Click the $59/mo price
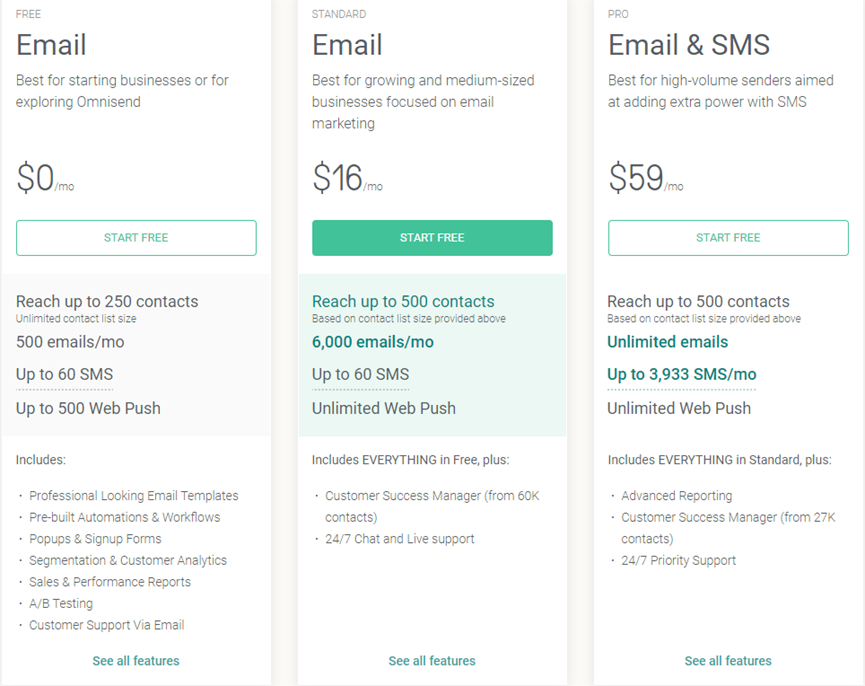This screenshot has width=865, height=686. point(645,179)
